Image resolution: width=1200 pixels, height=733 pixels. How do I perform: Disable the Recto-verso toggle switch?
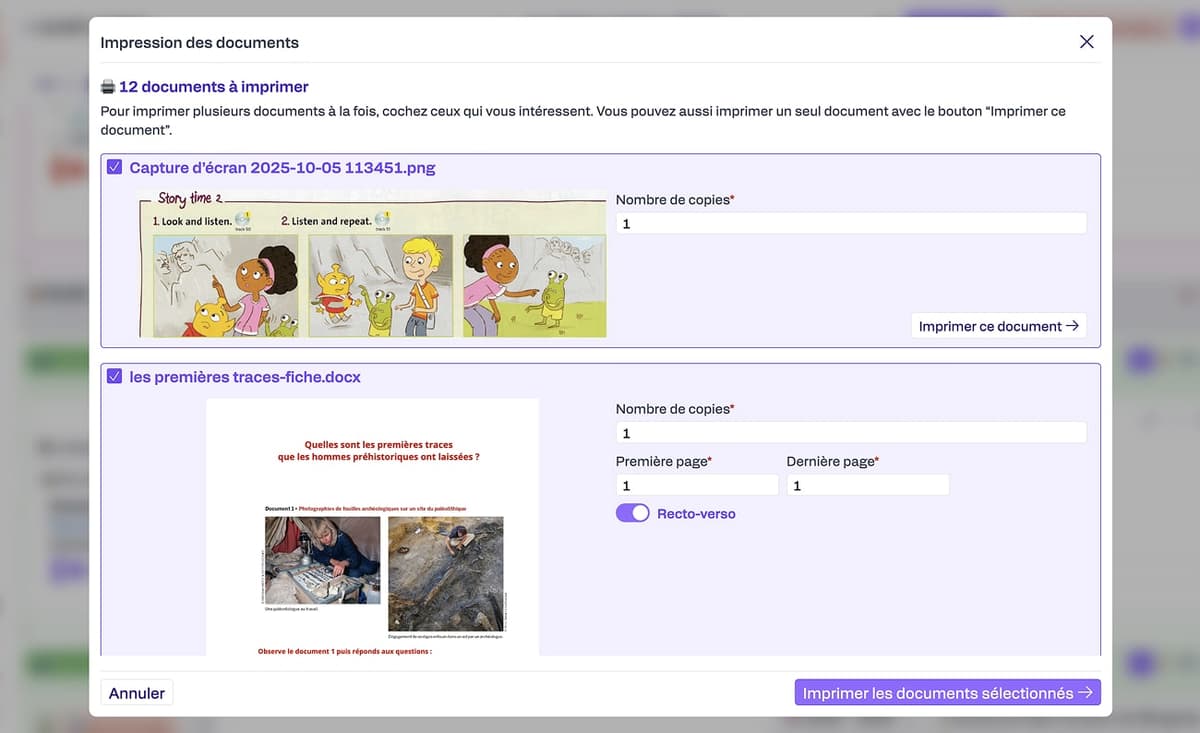[632, 513]
